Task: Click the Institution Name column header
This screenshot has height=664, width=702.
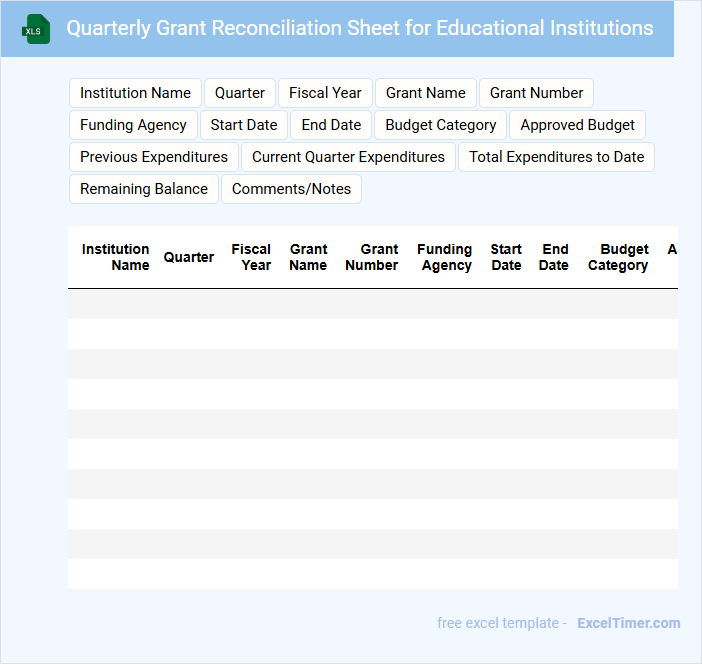Action: 116,257
